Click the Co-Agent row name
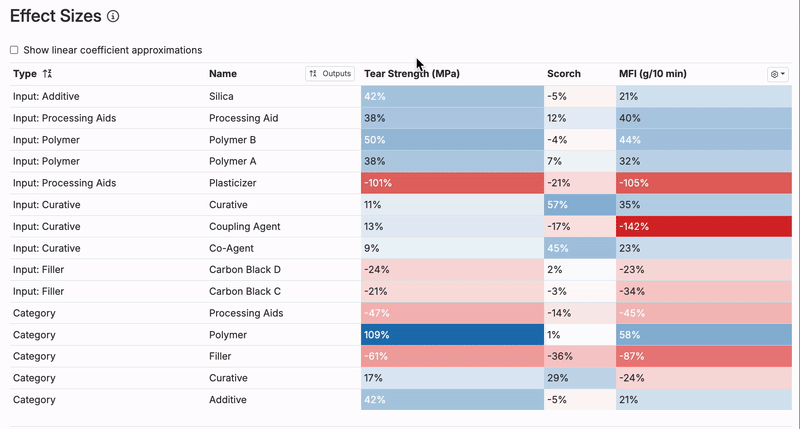The width and height of the screenshot is (800, 429). coord(231,248)
